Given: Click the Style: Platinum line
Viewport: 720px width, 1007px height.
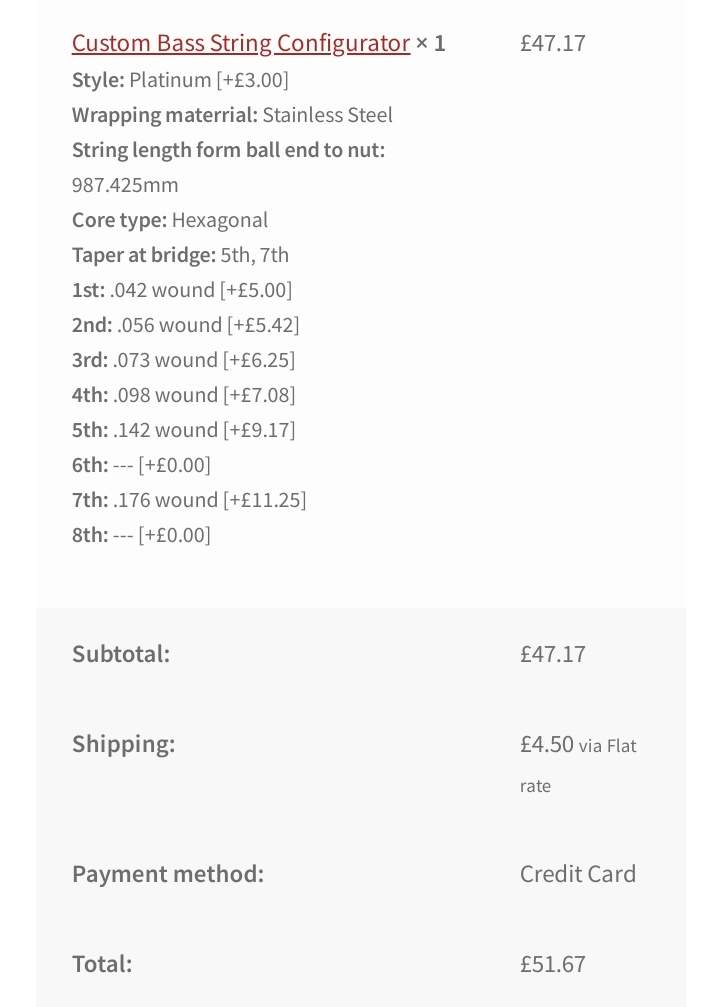Looking at the screenshot, I should click(x=180, y=80).
